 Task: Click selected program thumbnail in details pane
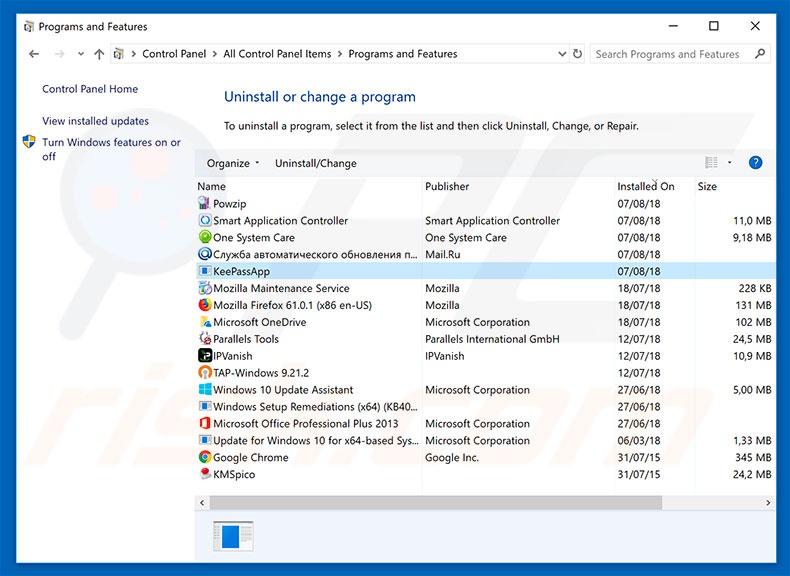(233, 536)
